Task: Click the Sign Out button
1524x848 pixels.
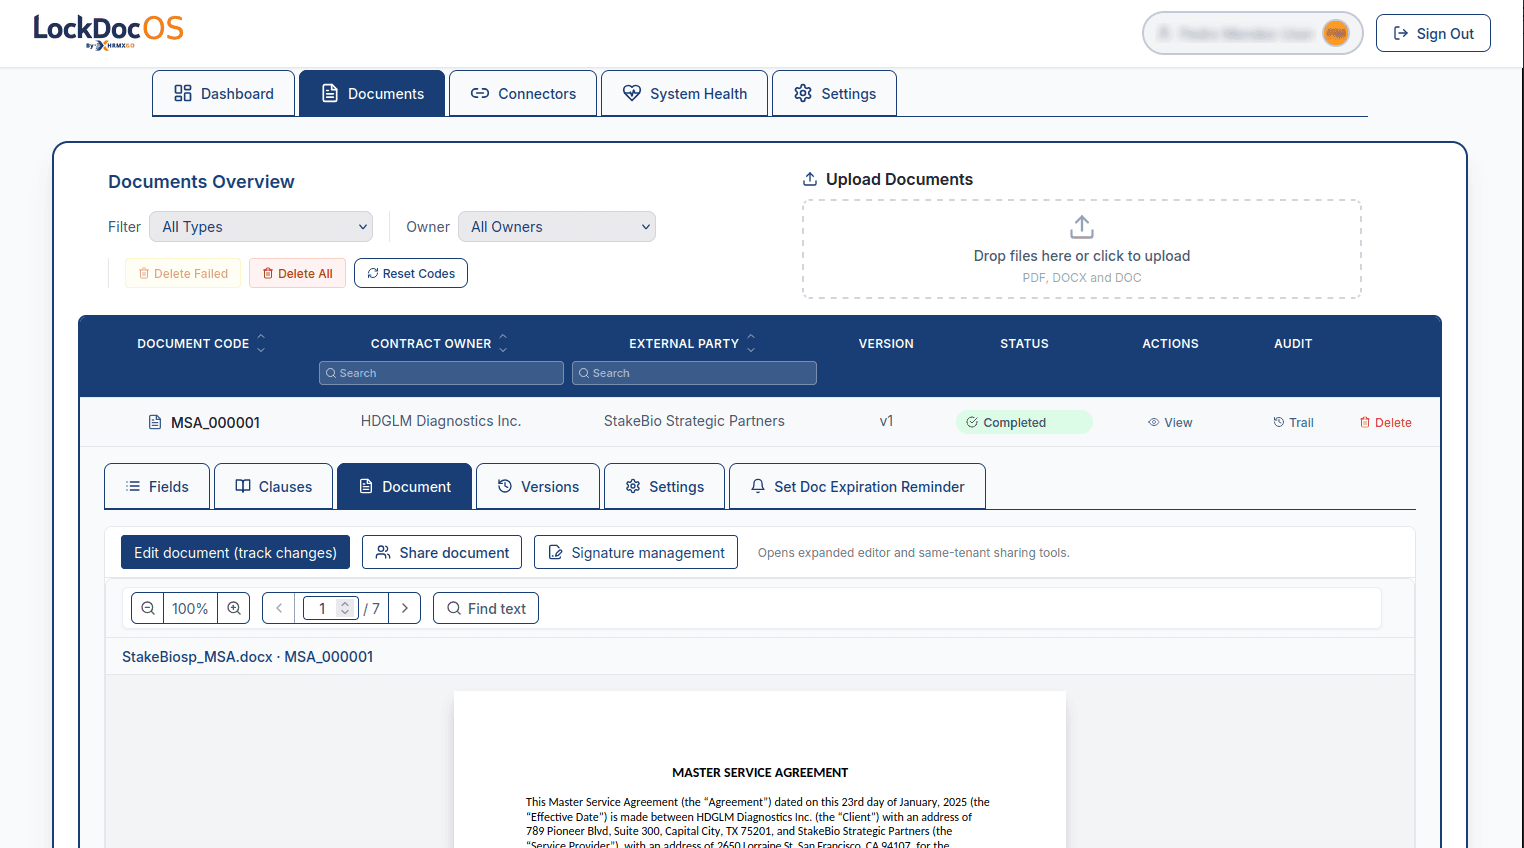Action: pos(1433,33)
